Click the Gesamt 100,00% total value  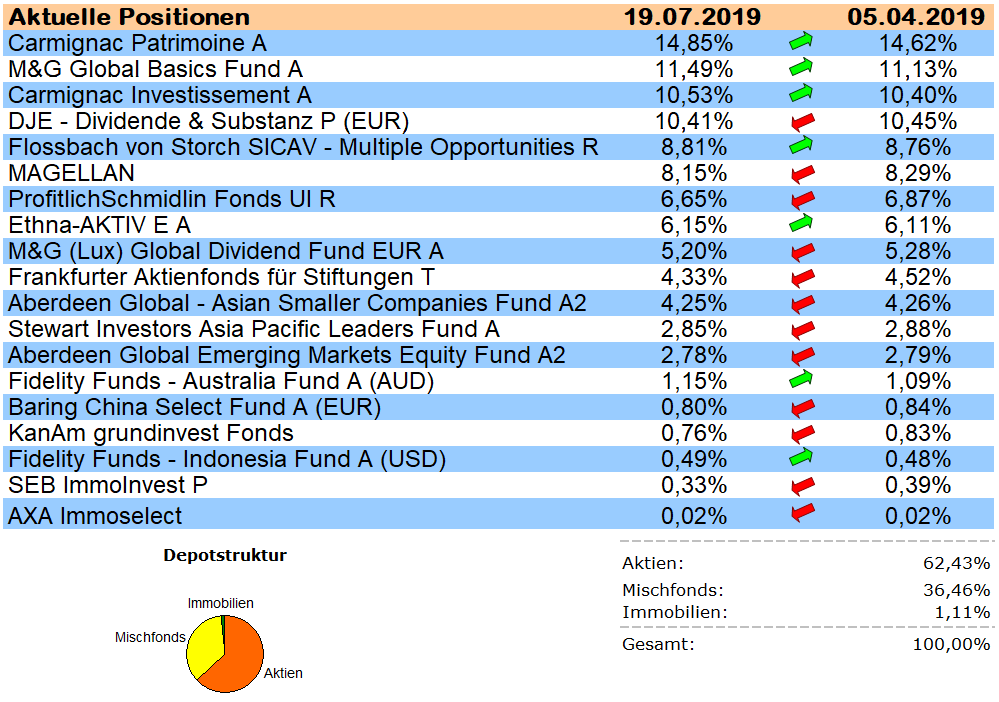pyautogui.click(x=950, y=644)
